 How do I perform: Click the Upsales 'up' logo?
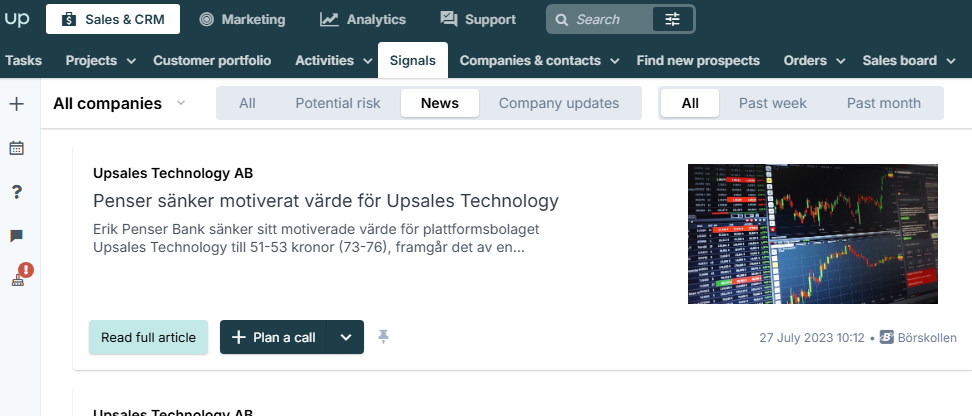pos(17,19)
